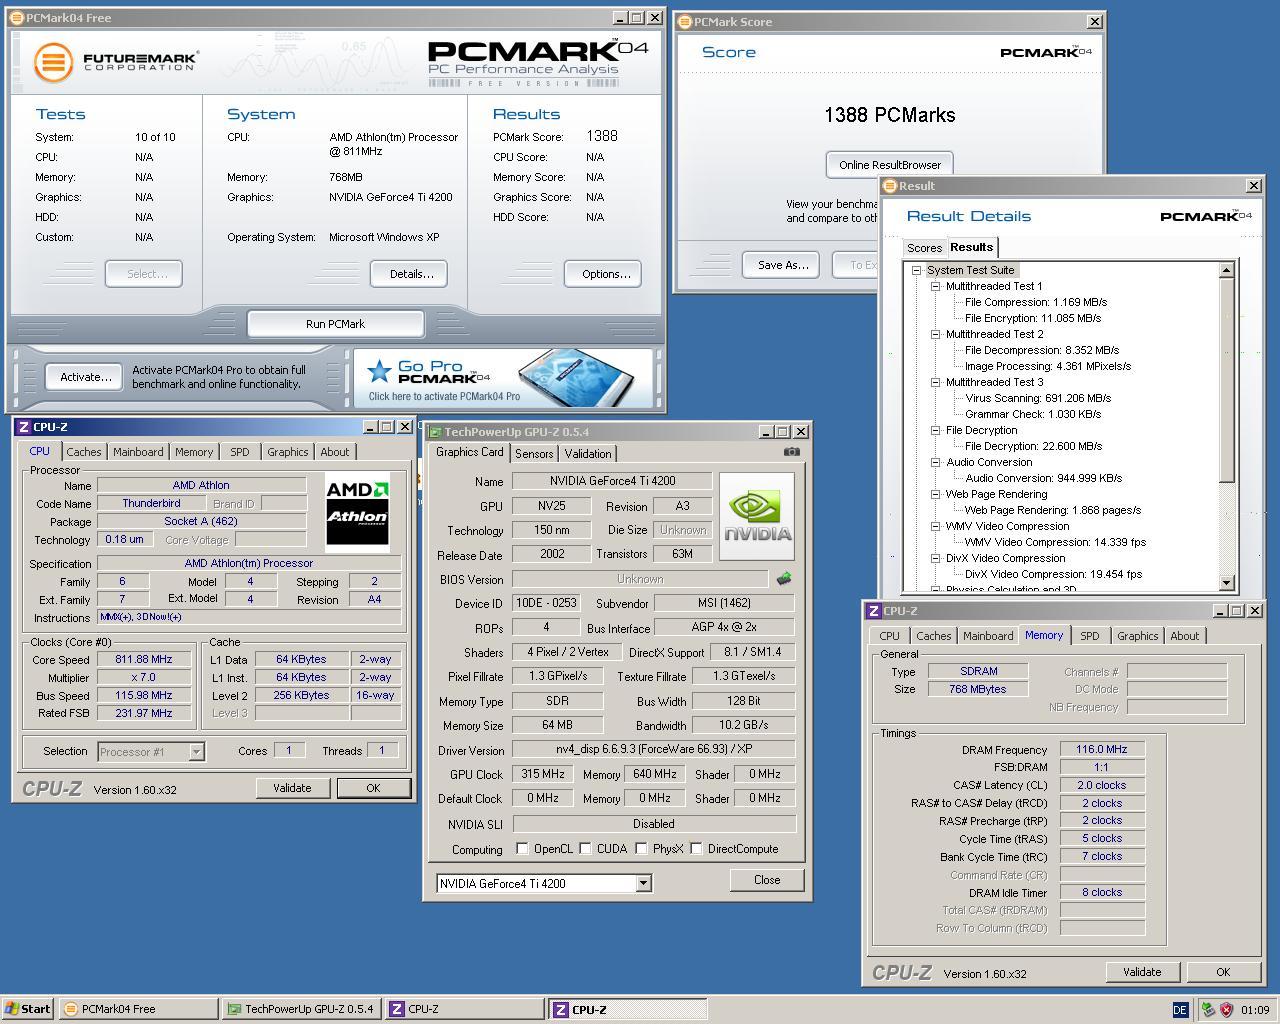Click the Online ResultBrowser button
Screen dimensions: 1280x1024
pyautogui.click(x=890, y=165)
